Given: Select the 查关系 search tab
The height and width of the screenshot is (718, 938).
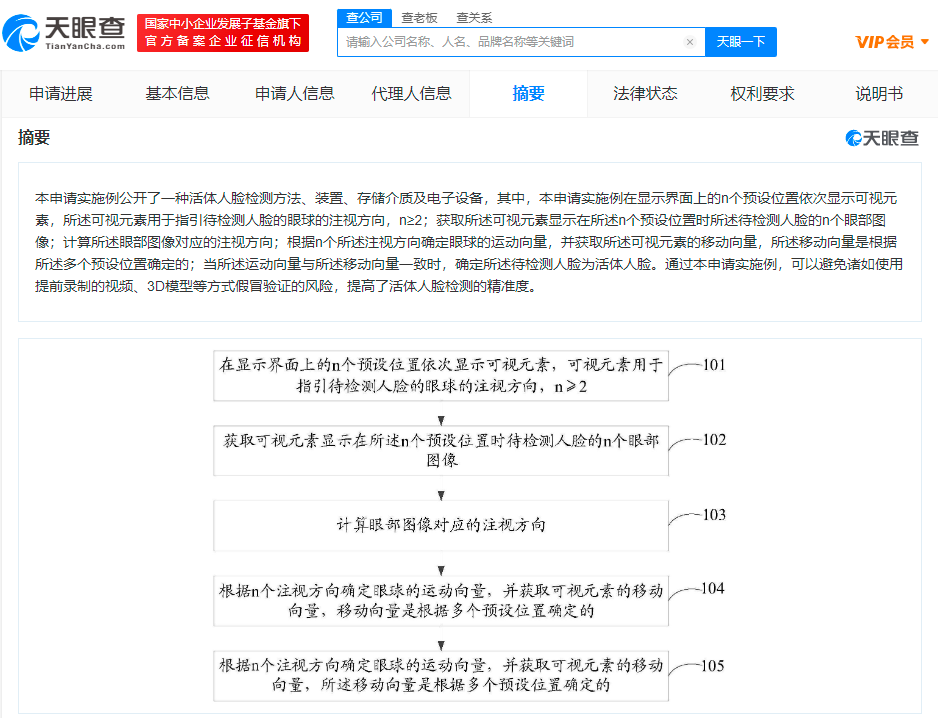Looking at the screenshot, I should pyautogui.click(x=474, y=18).
